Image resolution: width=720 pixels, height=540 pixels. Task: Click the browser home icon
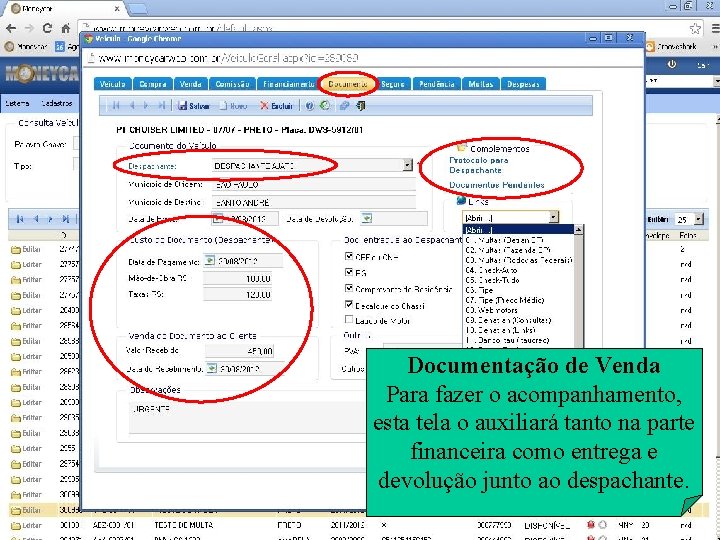tap(65, 28)
